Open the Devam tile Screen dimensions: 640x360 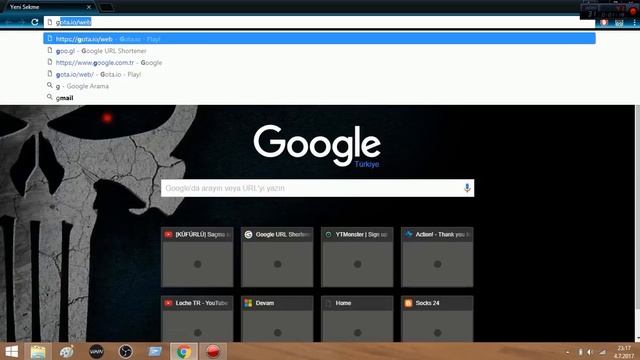pos(277,319)
